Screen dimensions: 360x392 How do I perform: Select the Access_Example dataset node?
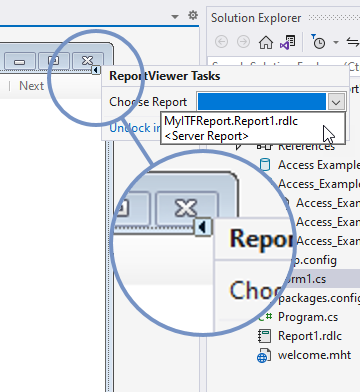[x=318, y=184]
